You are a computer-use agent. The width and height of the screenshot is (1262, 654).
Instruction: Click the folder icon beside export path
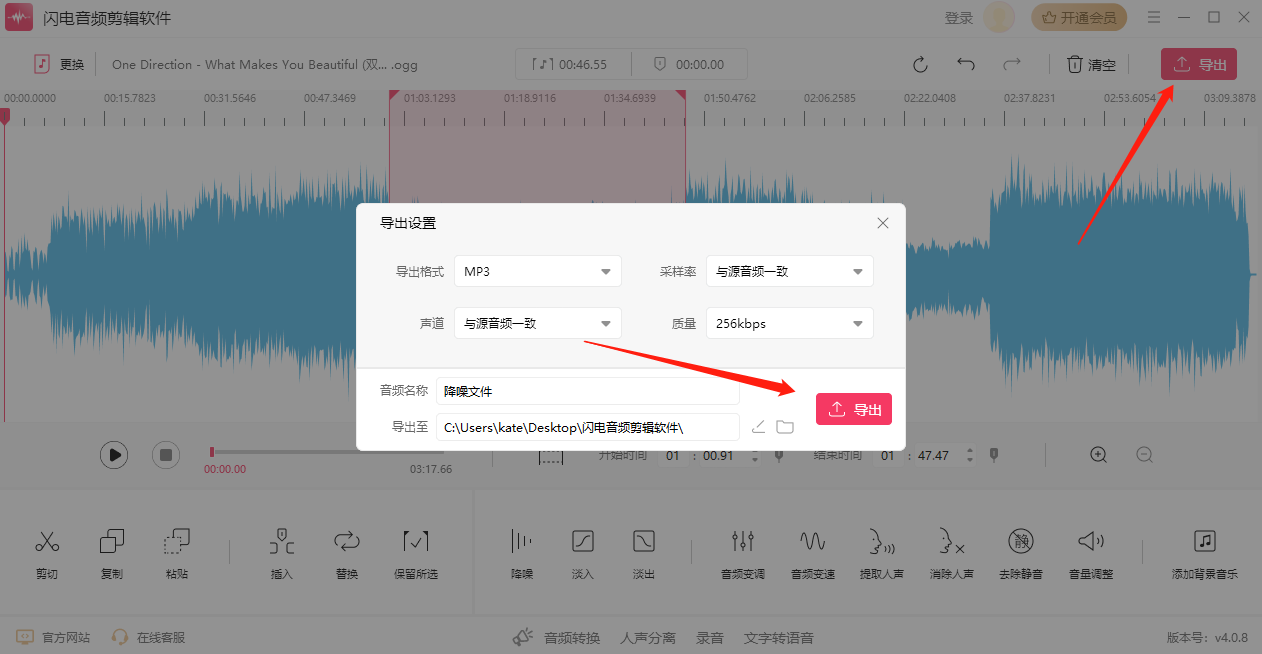(x=785, y=427)
